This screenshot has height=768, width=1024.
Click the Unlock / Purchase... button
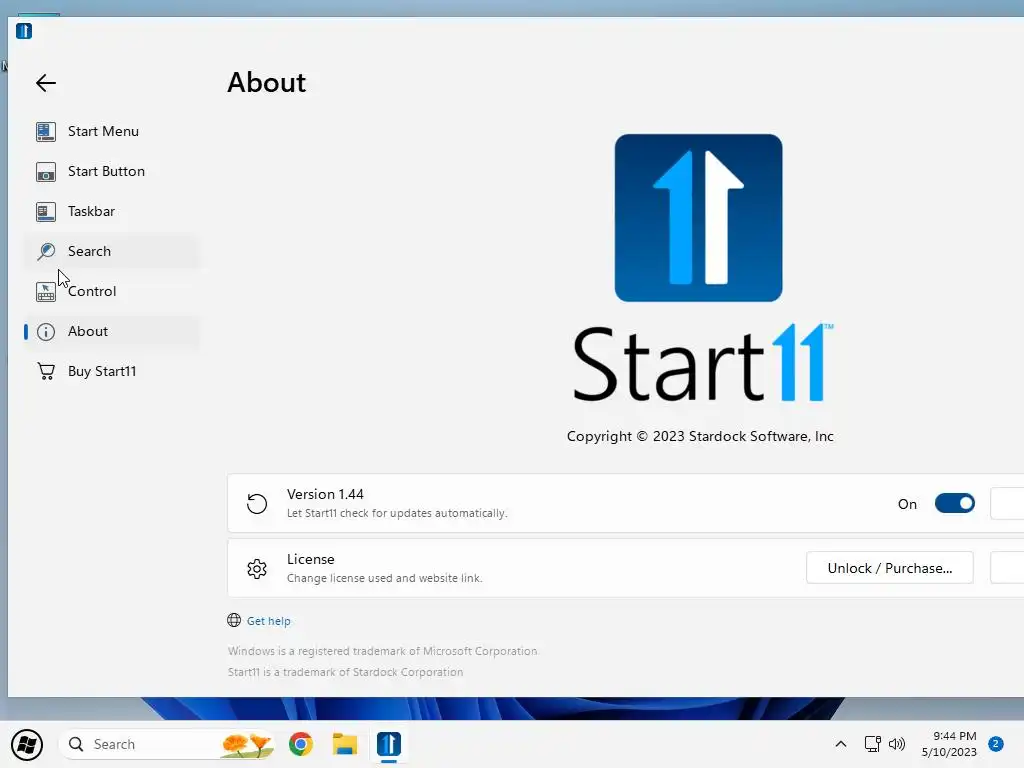tap(889, 568)
